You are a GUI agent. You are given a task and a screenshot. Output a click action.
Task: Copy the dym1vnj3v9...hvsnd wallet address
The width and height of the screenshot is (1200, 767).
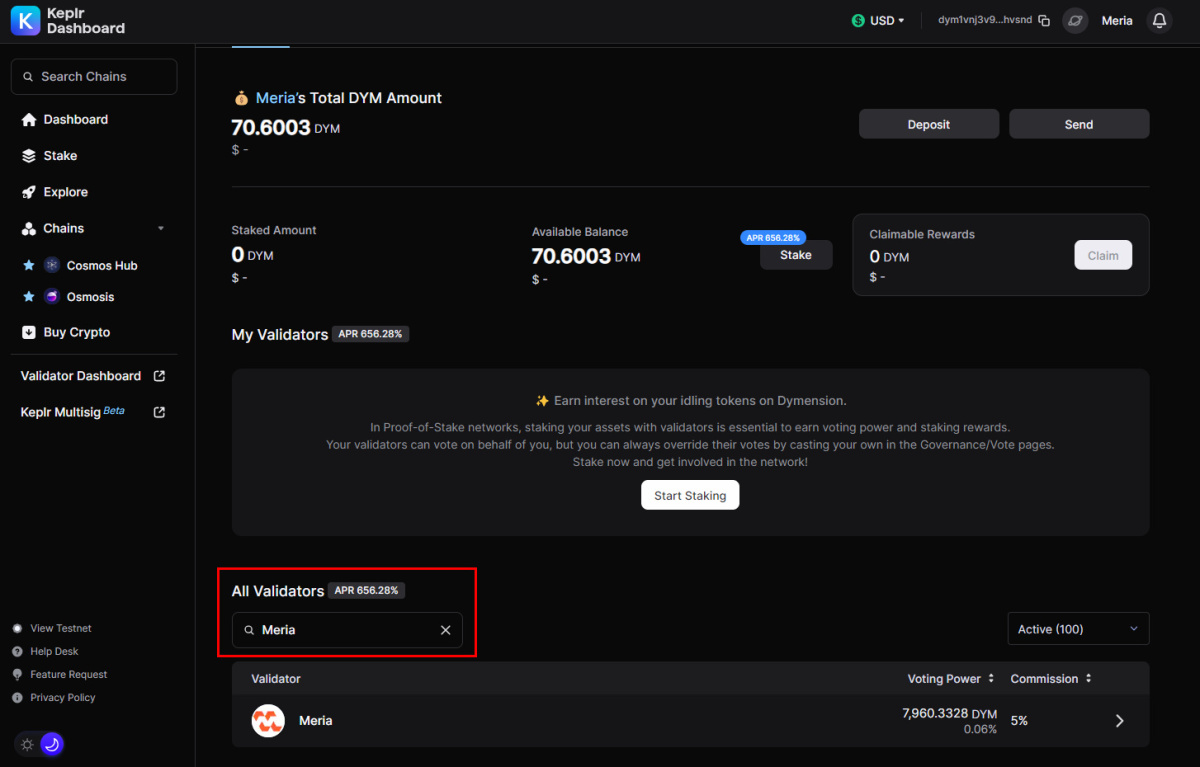tap(1044, 21)
